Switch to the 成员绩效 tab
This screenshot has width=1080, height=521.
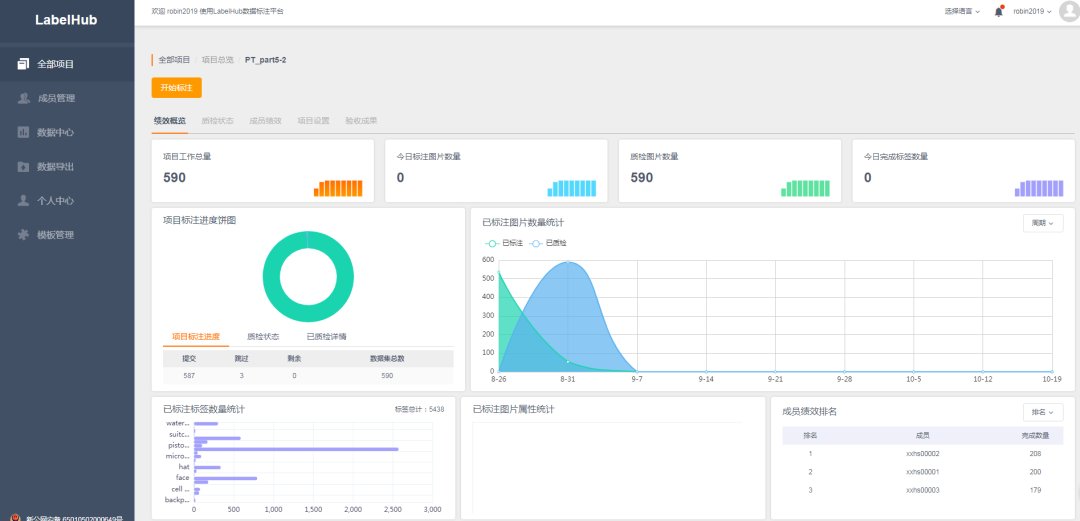click(x=265, y=121)
